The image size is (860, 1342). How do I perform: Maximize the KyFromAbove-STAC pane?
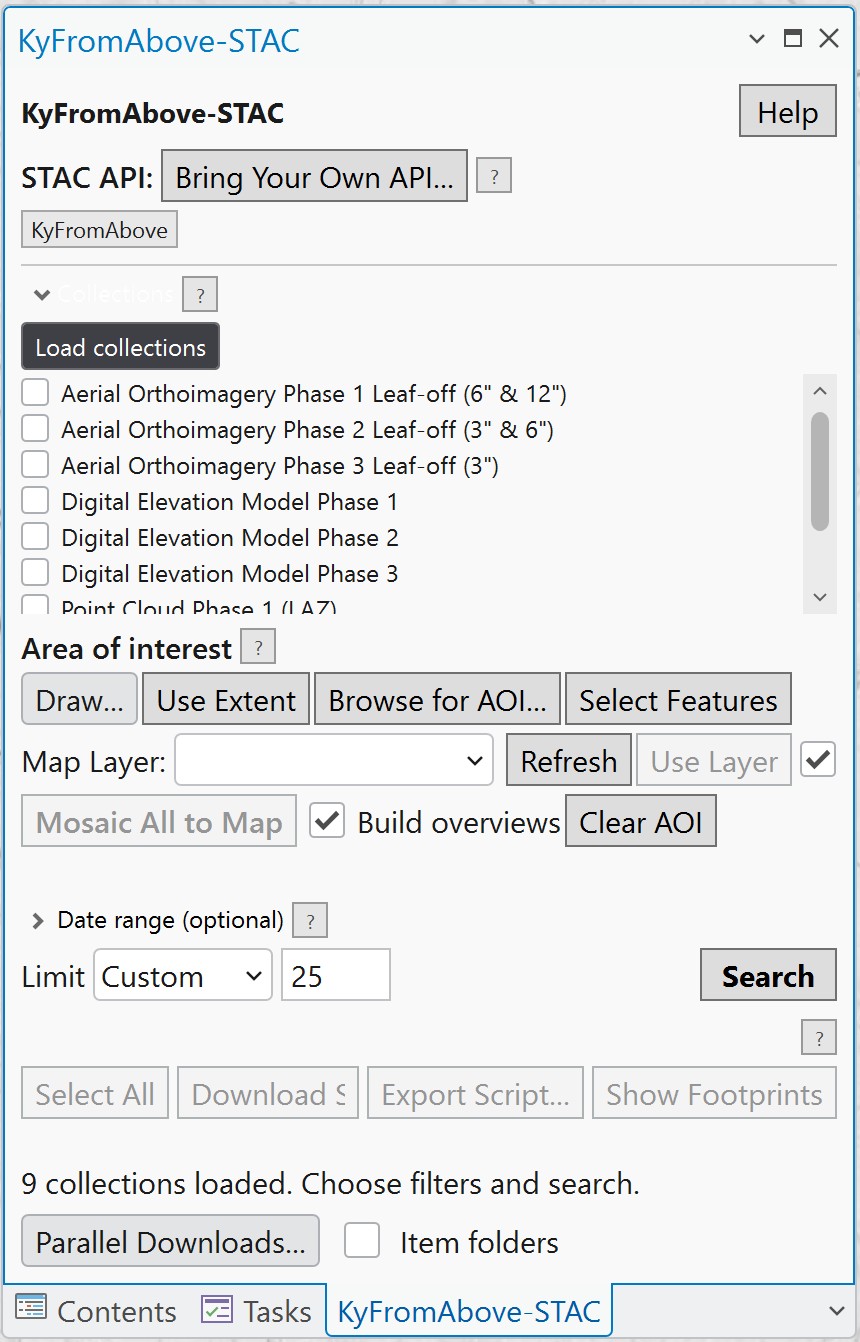(793, 39)
